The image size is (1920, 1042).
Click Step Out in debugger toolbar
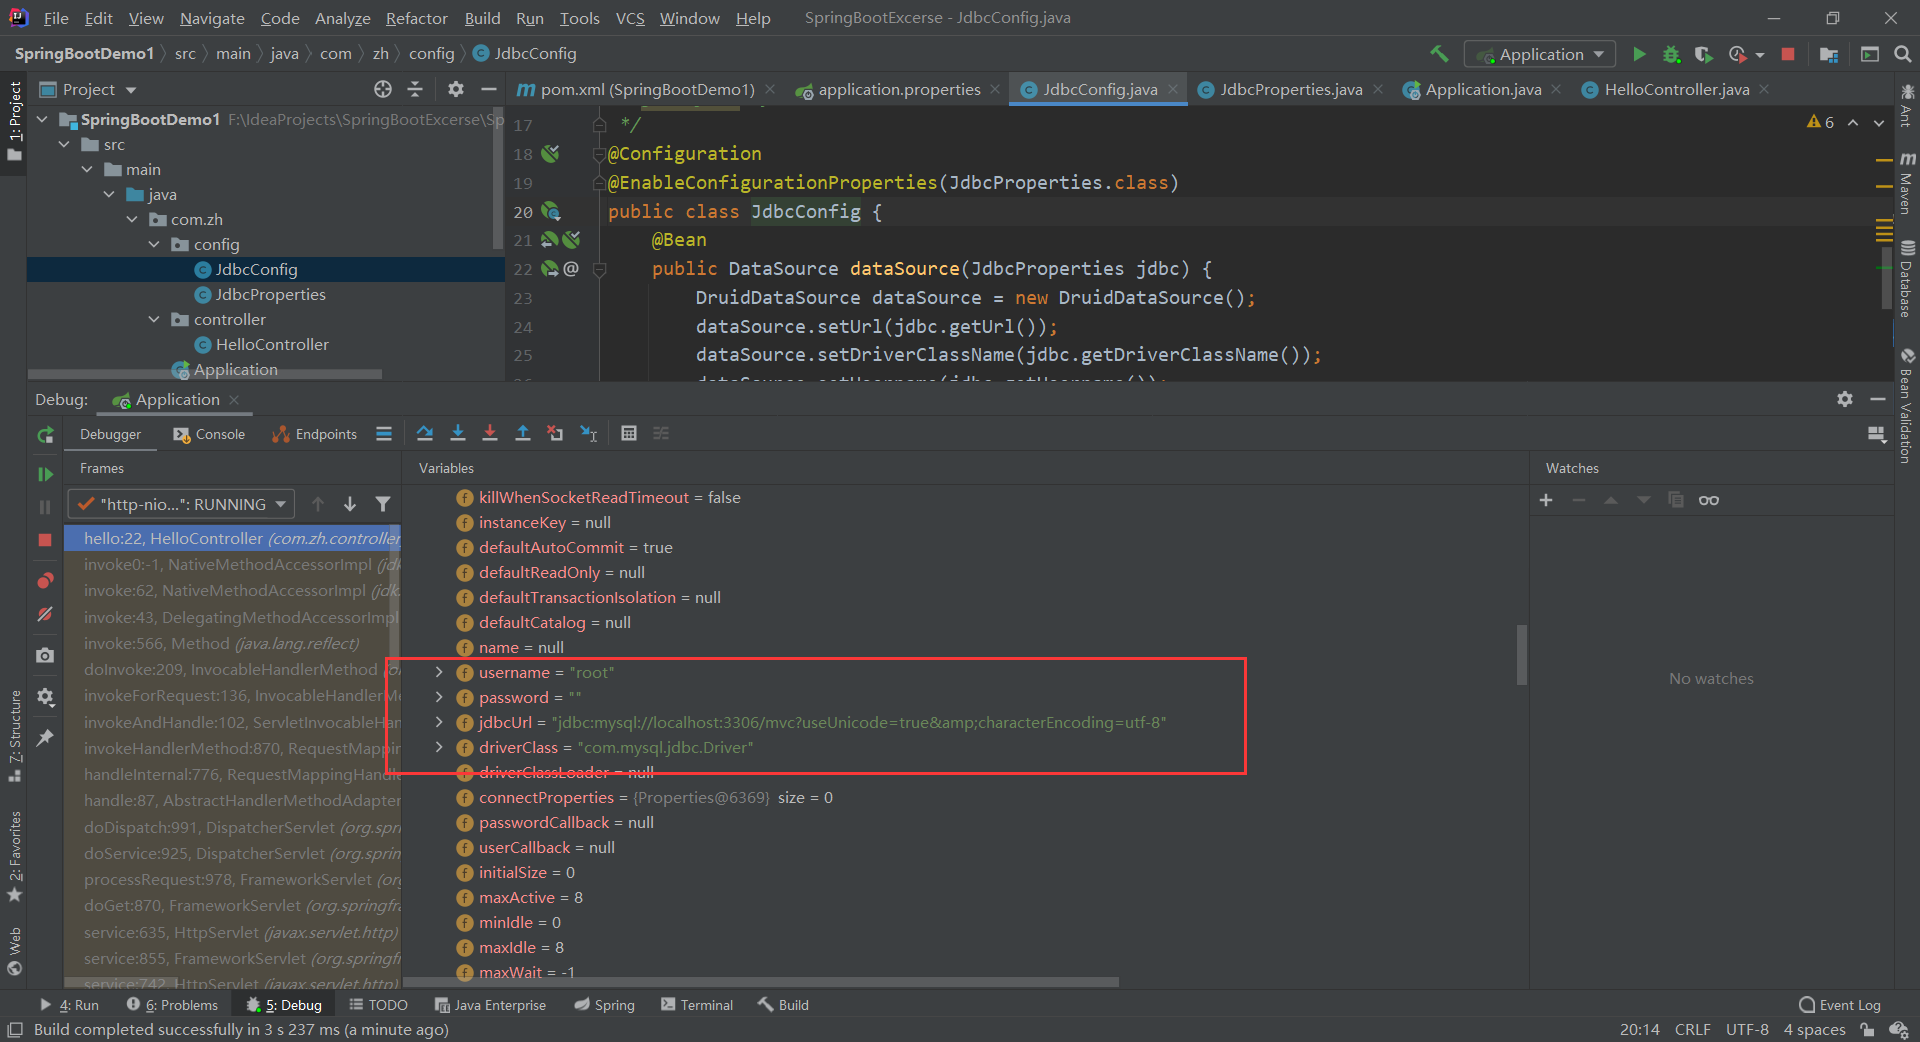(x=523, y=433)
